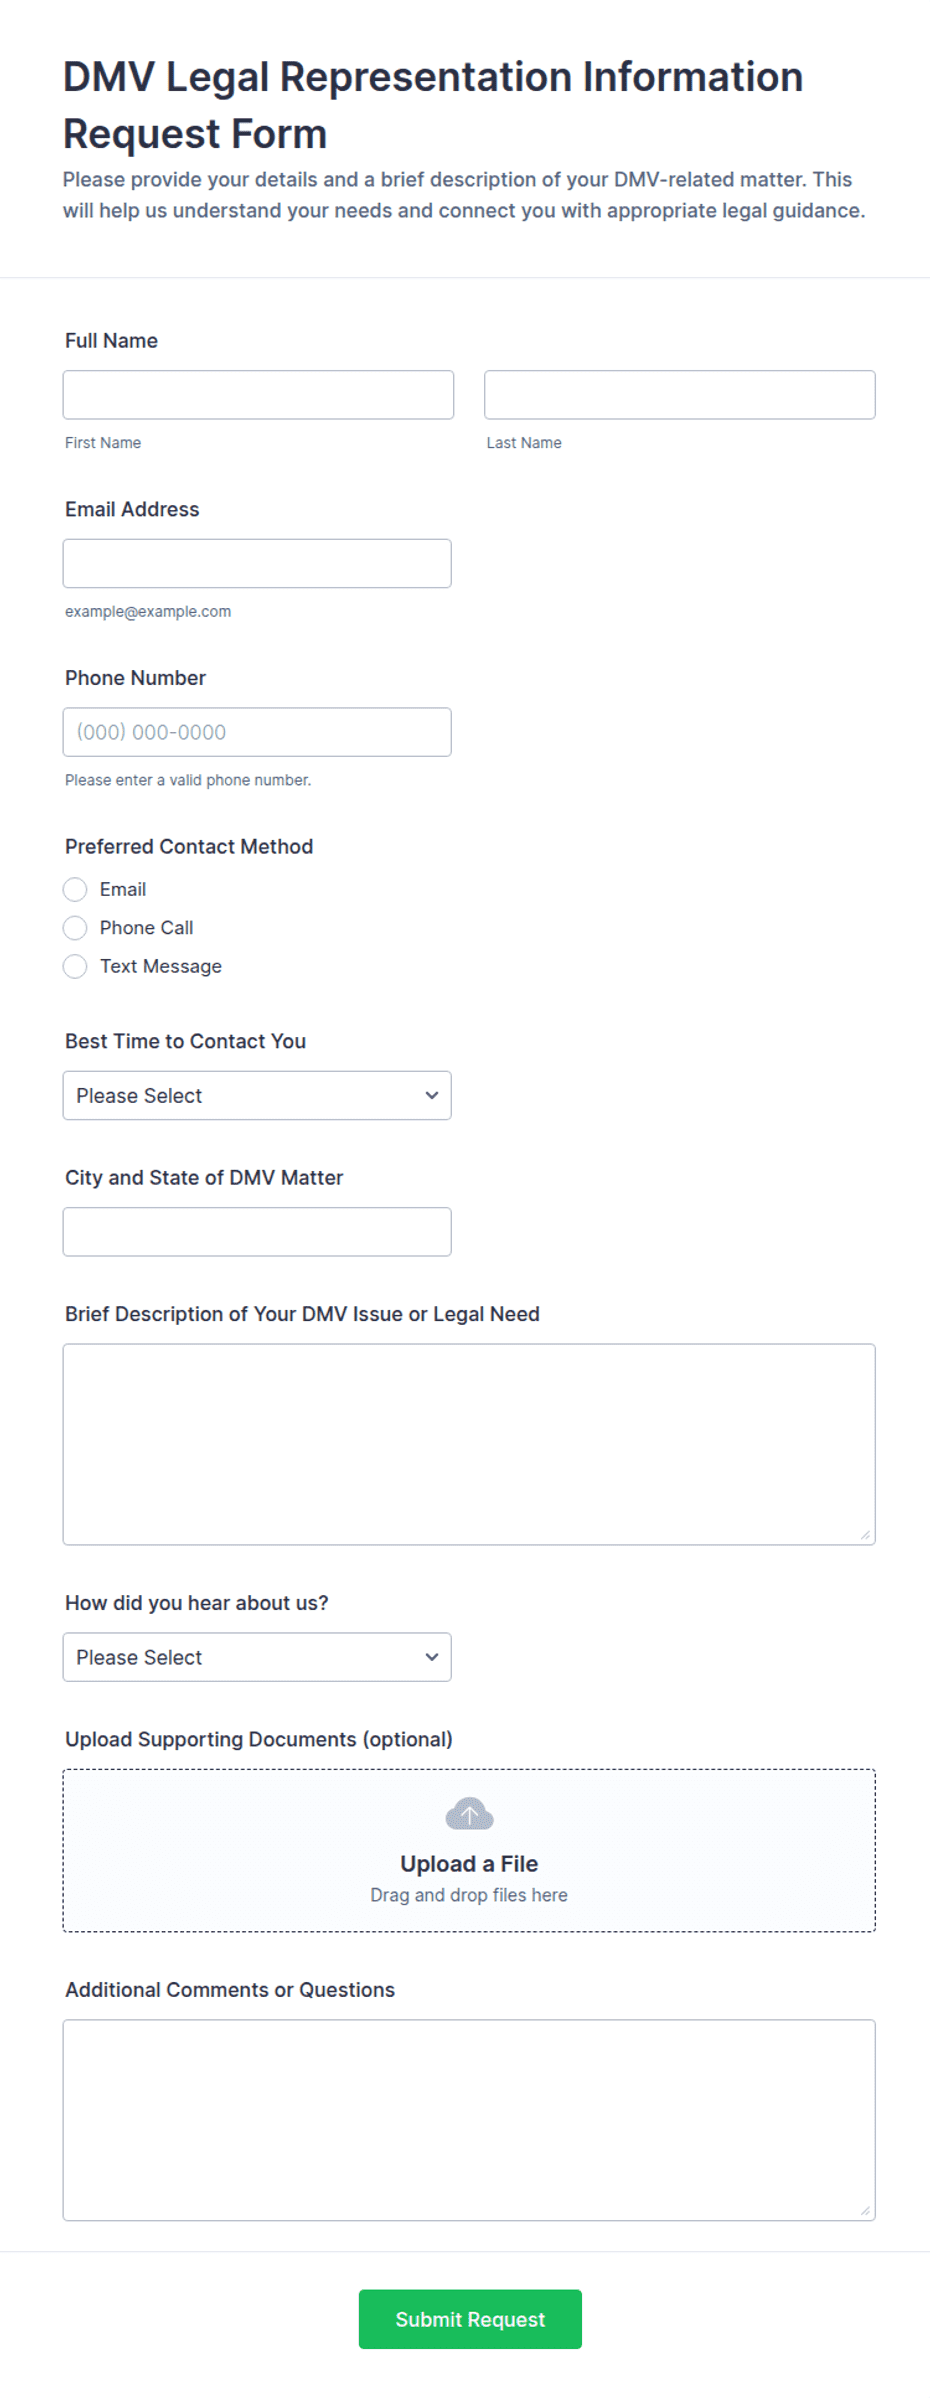Image resolution: width=930 pixels, height=2398 pixels.
Task: Click the resize handle of DMV Issue description box
Action: click(865, 1535)
